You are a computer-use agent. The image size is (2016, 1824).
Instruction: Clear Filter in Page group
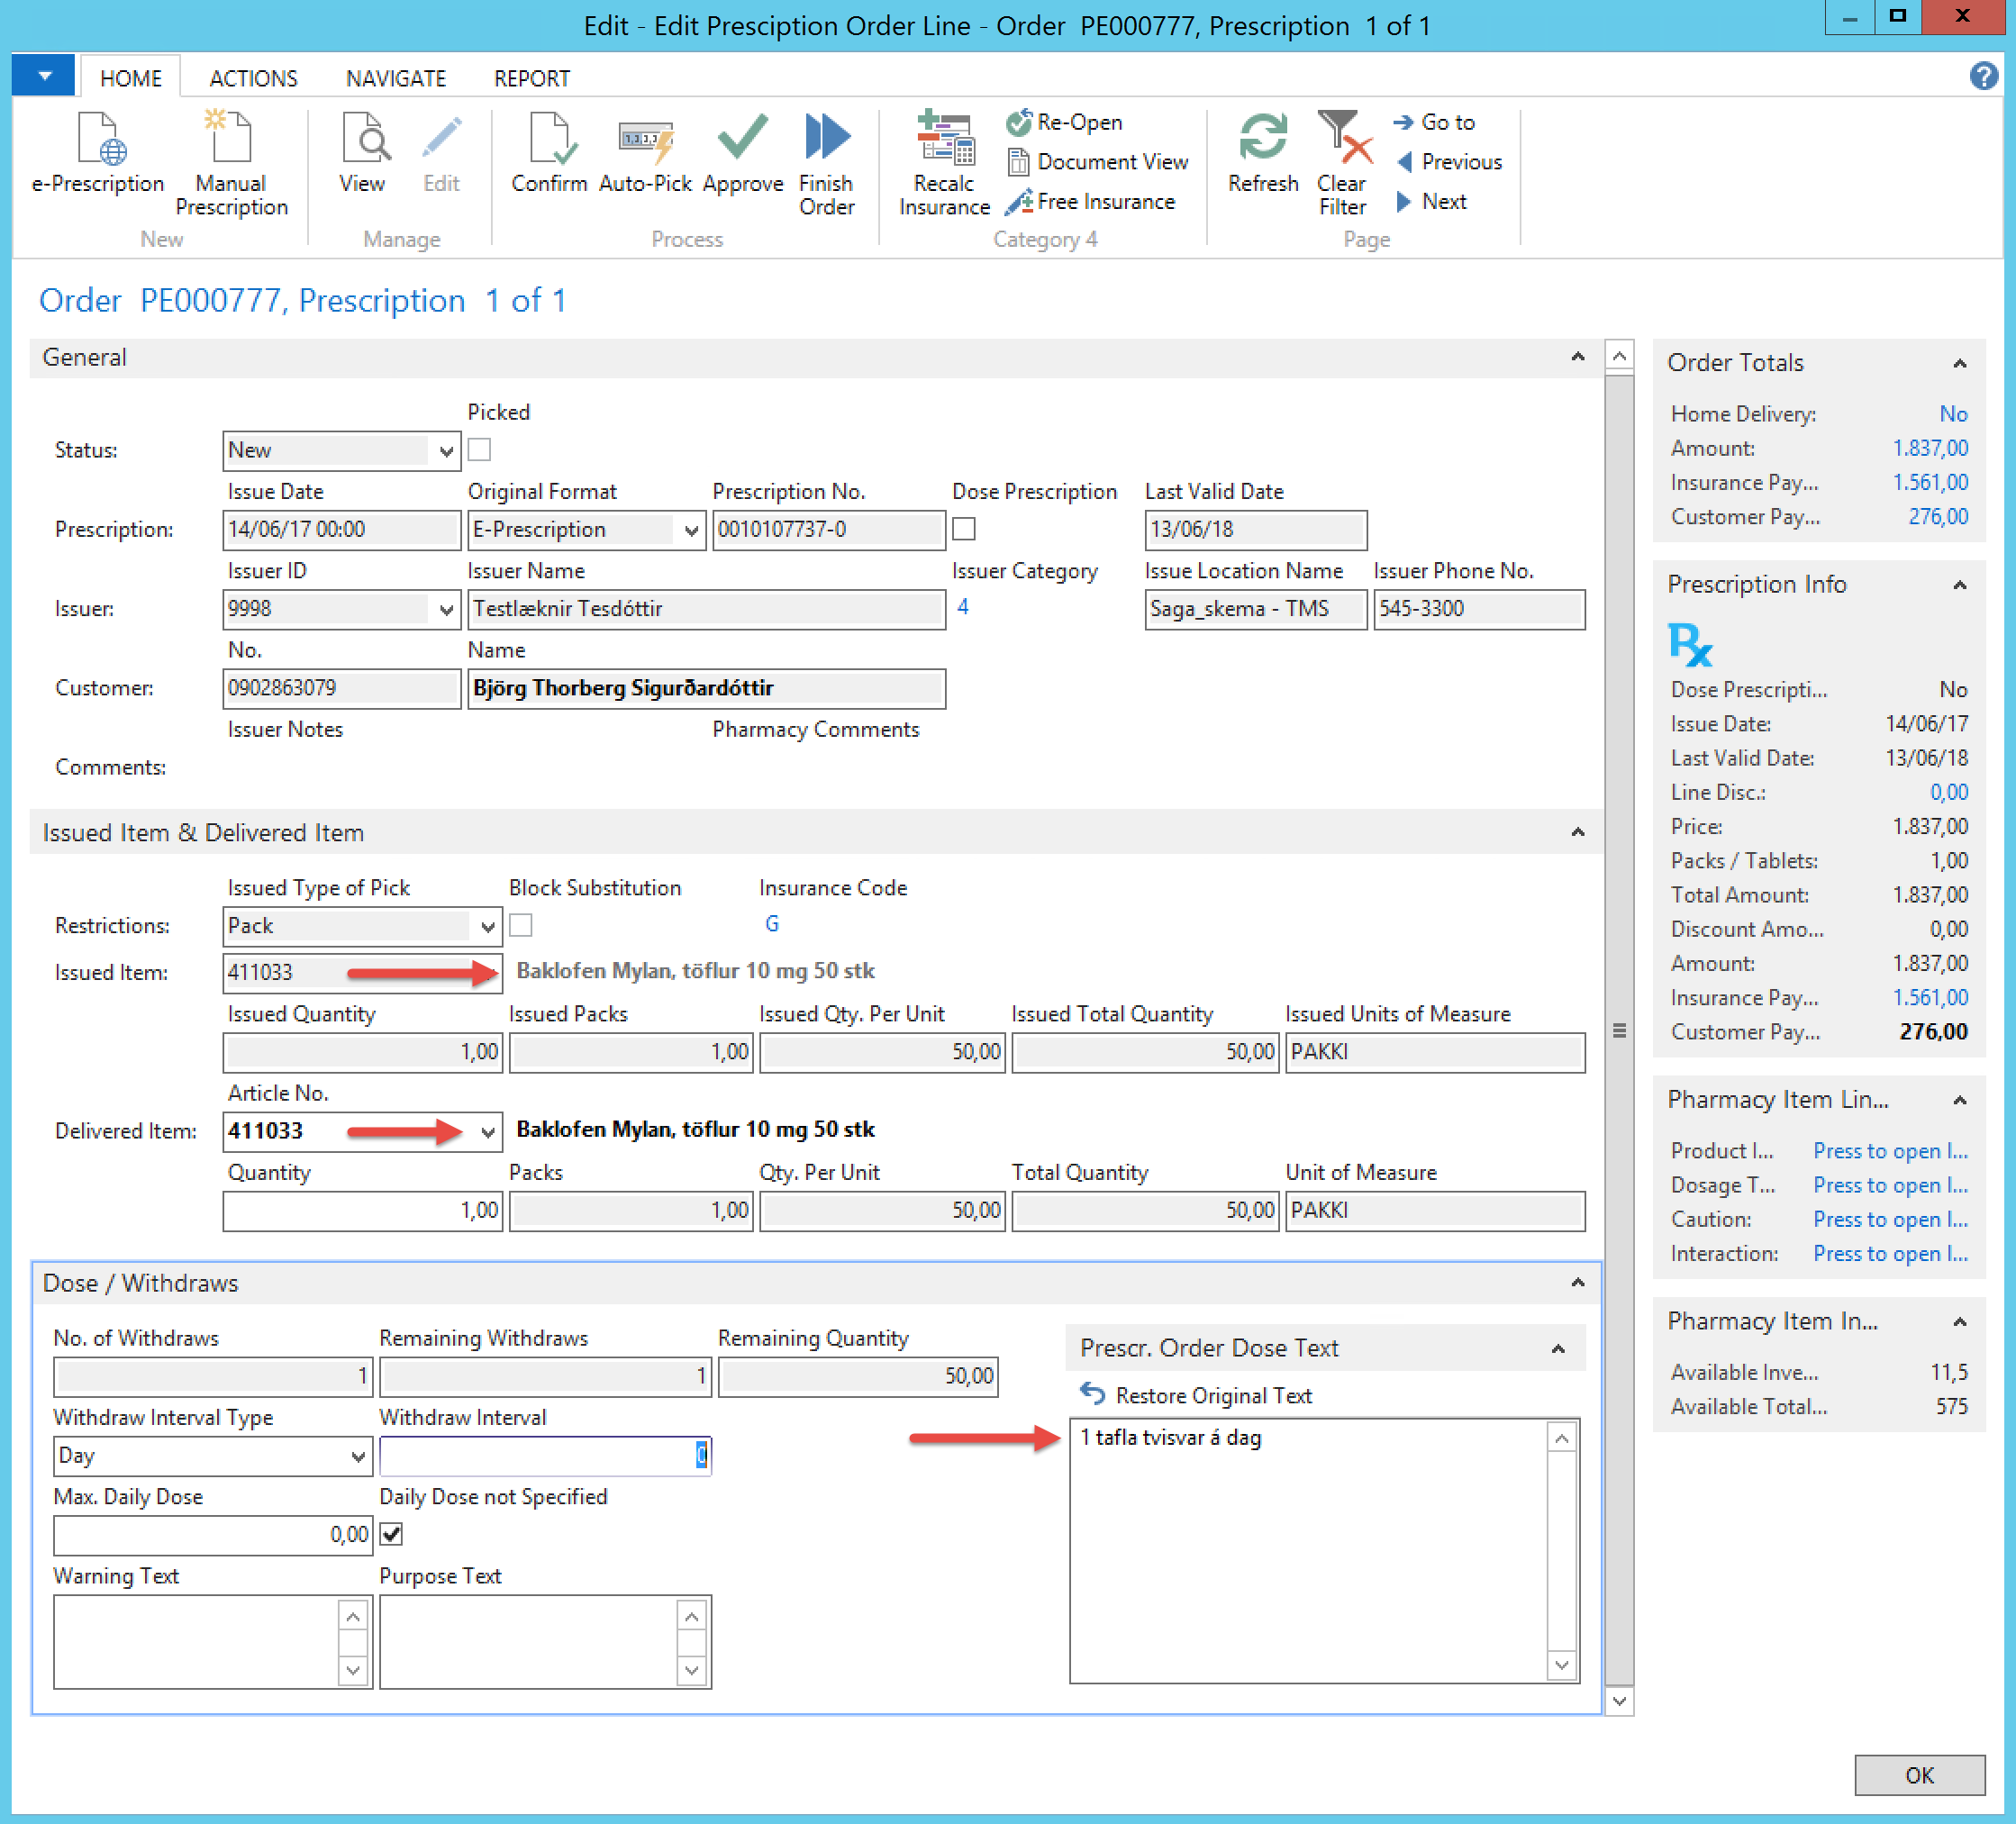(x=1341, y=139)
